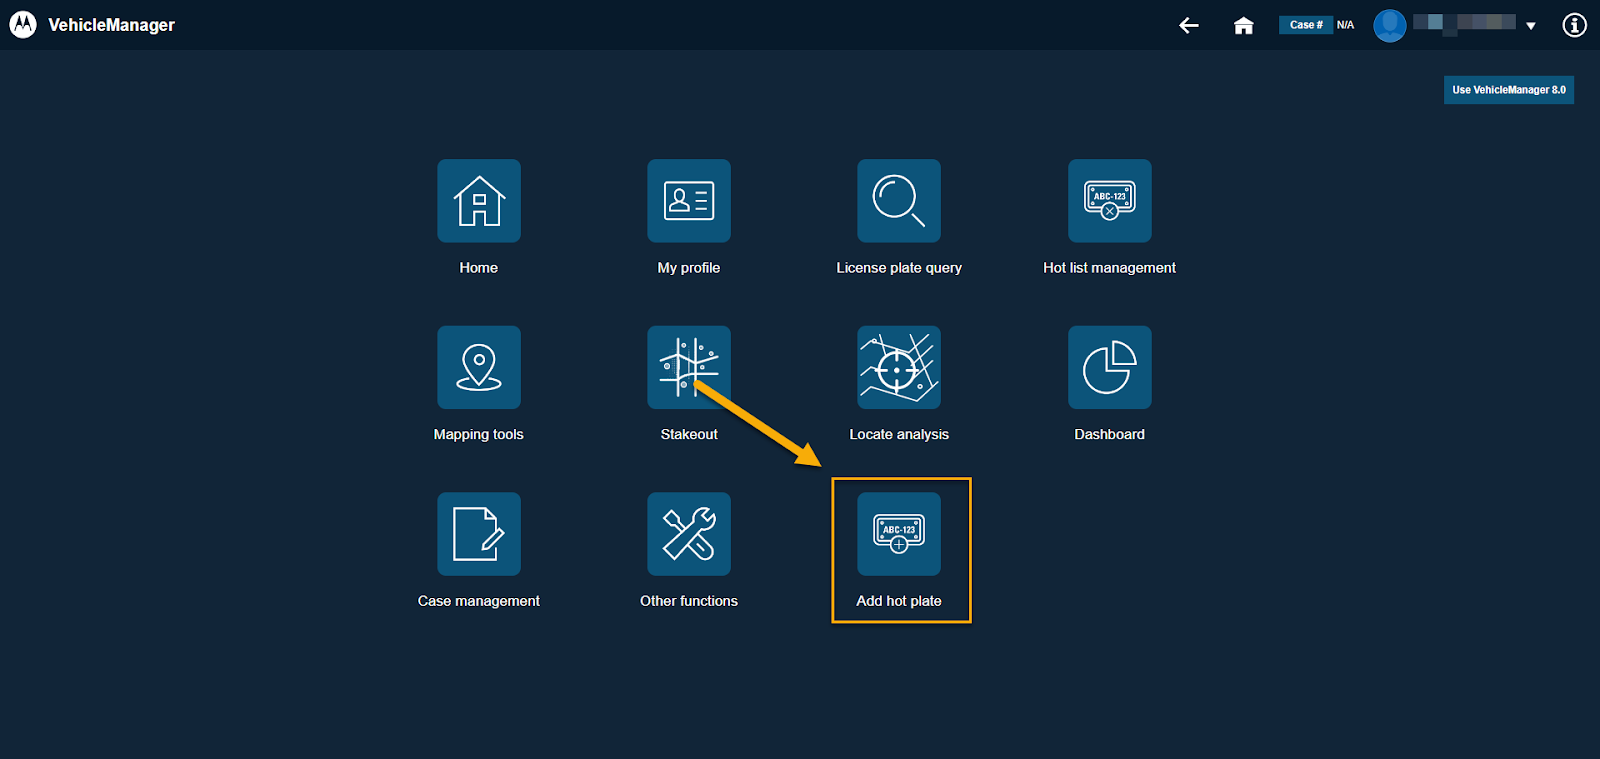
Task: Open Case management document icon
Action: coord(479,534)
